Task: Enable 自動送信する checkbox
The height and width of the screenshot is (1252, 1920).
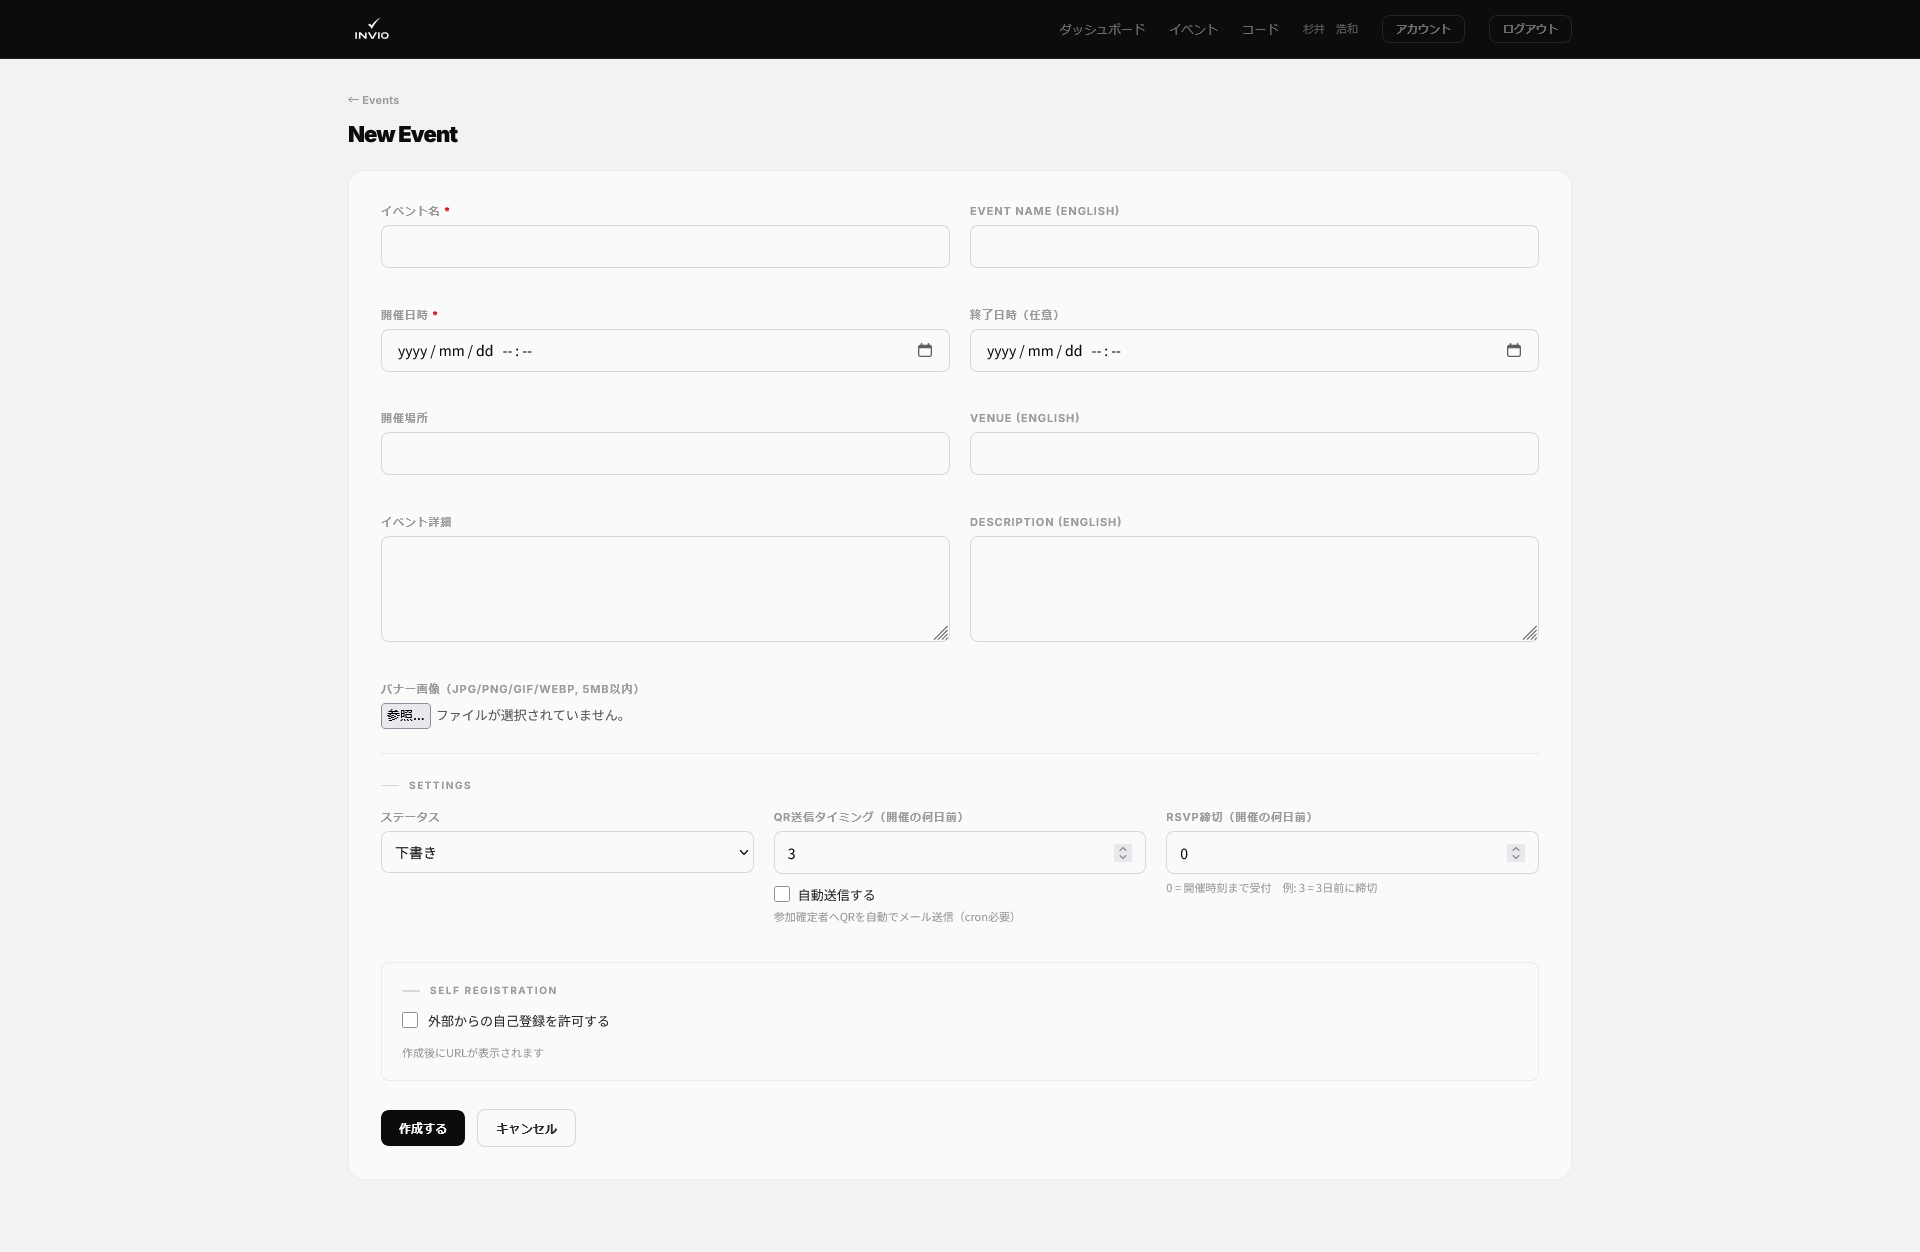Action: click(782, 894)
